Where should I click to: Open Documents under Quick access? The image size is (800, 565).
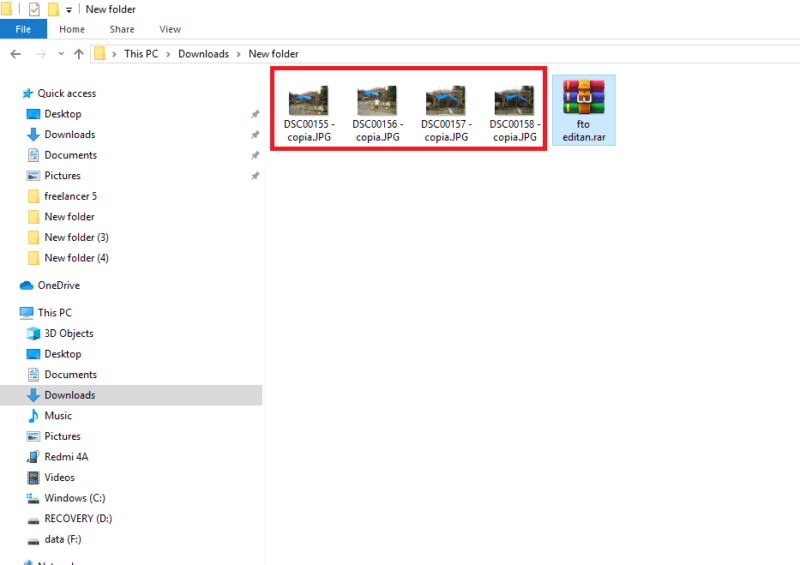click(70, 155)
